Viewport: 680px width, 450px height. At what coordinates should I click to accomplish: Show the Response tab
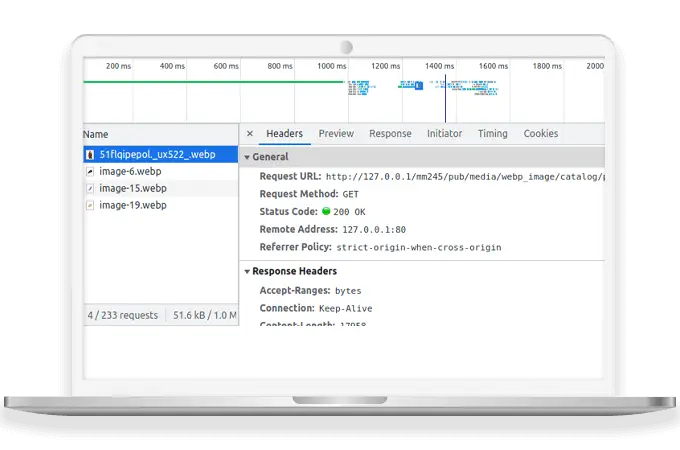pyautogui.click(x=390, y=134)
